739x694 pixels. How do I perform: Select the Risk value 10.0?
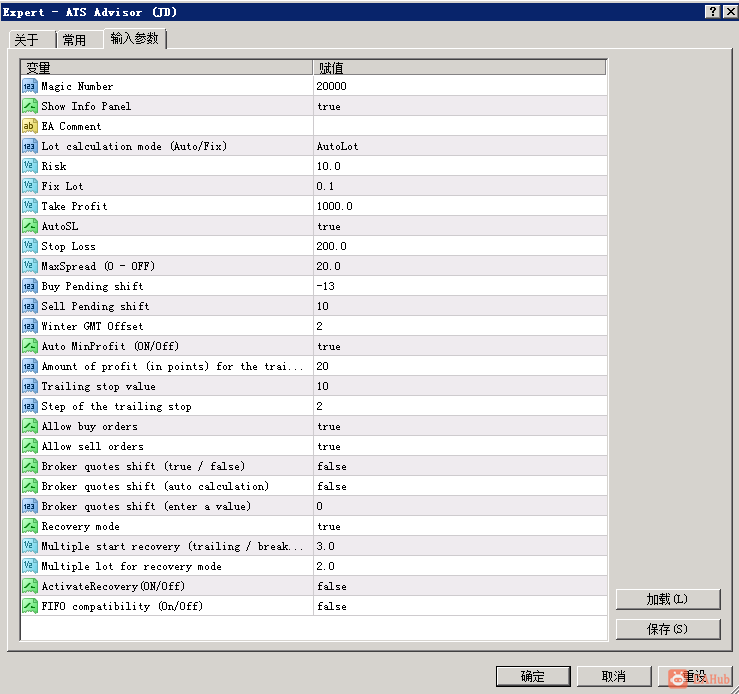[x=460, y=166]
